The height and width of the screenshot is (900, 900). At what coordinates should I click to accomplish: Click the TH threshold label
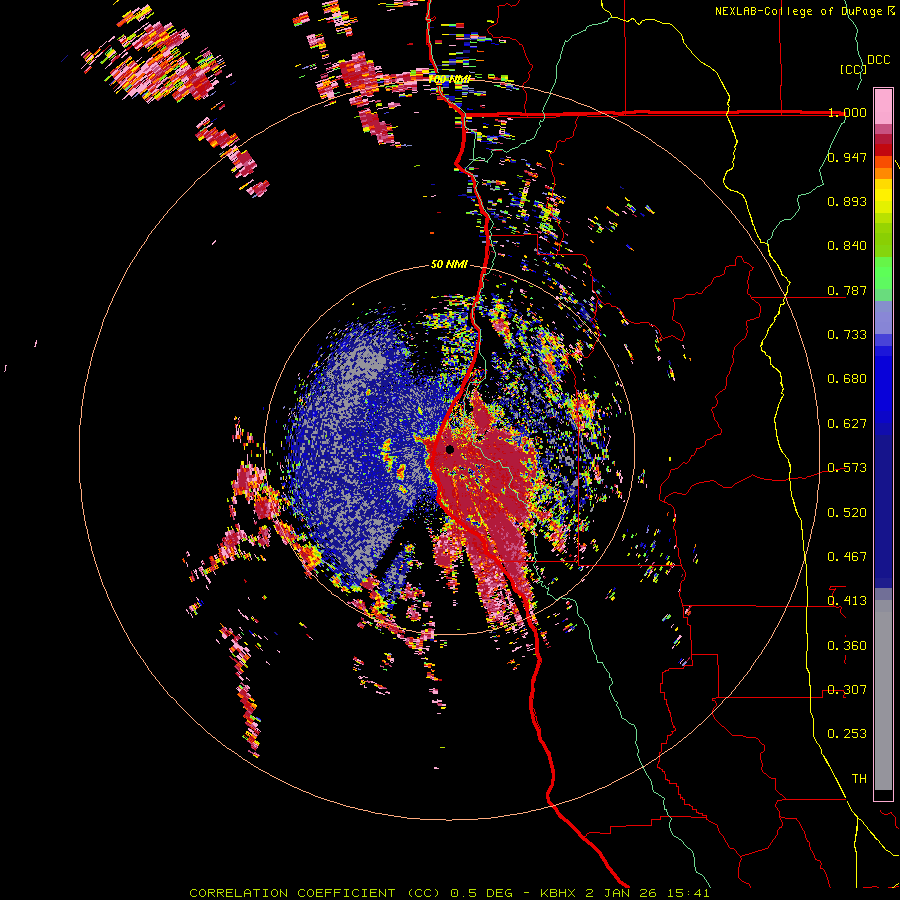point(859,779)
